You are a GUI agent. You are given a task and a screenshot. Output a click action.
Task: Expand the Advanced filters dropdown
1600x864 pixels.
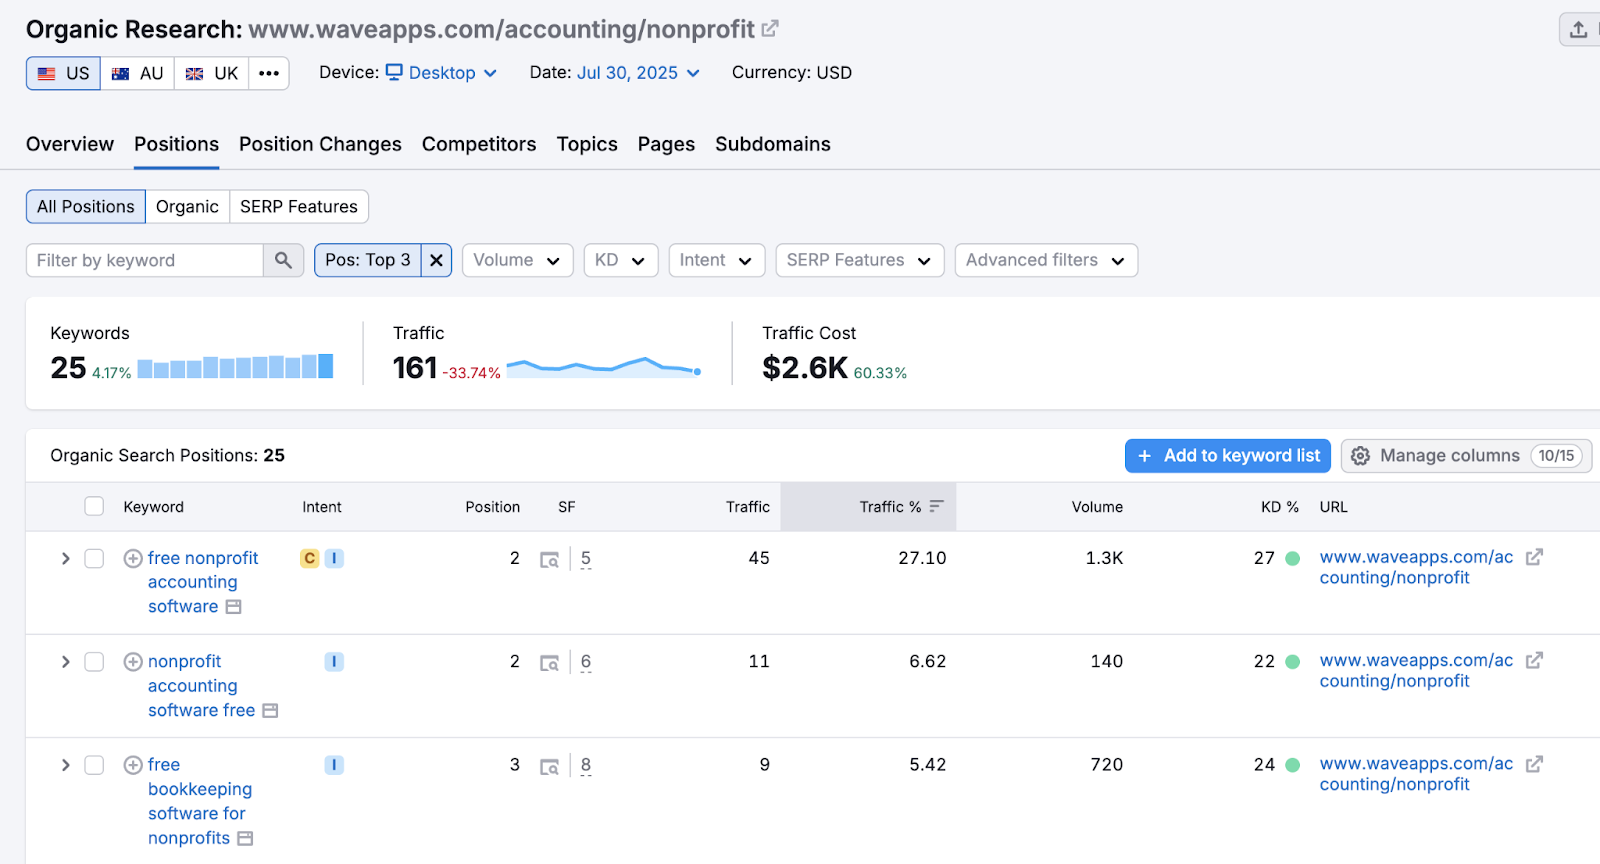[1045, 260]
